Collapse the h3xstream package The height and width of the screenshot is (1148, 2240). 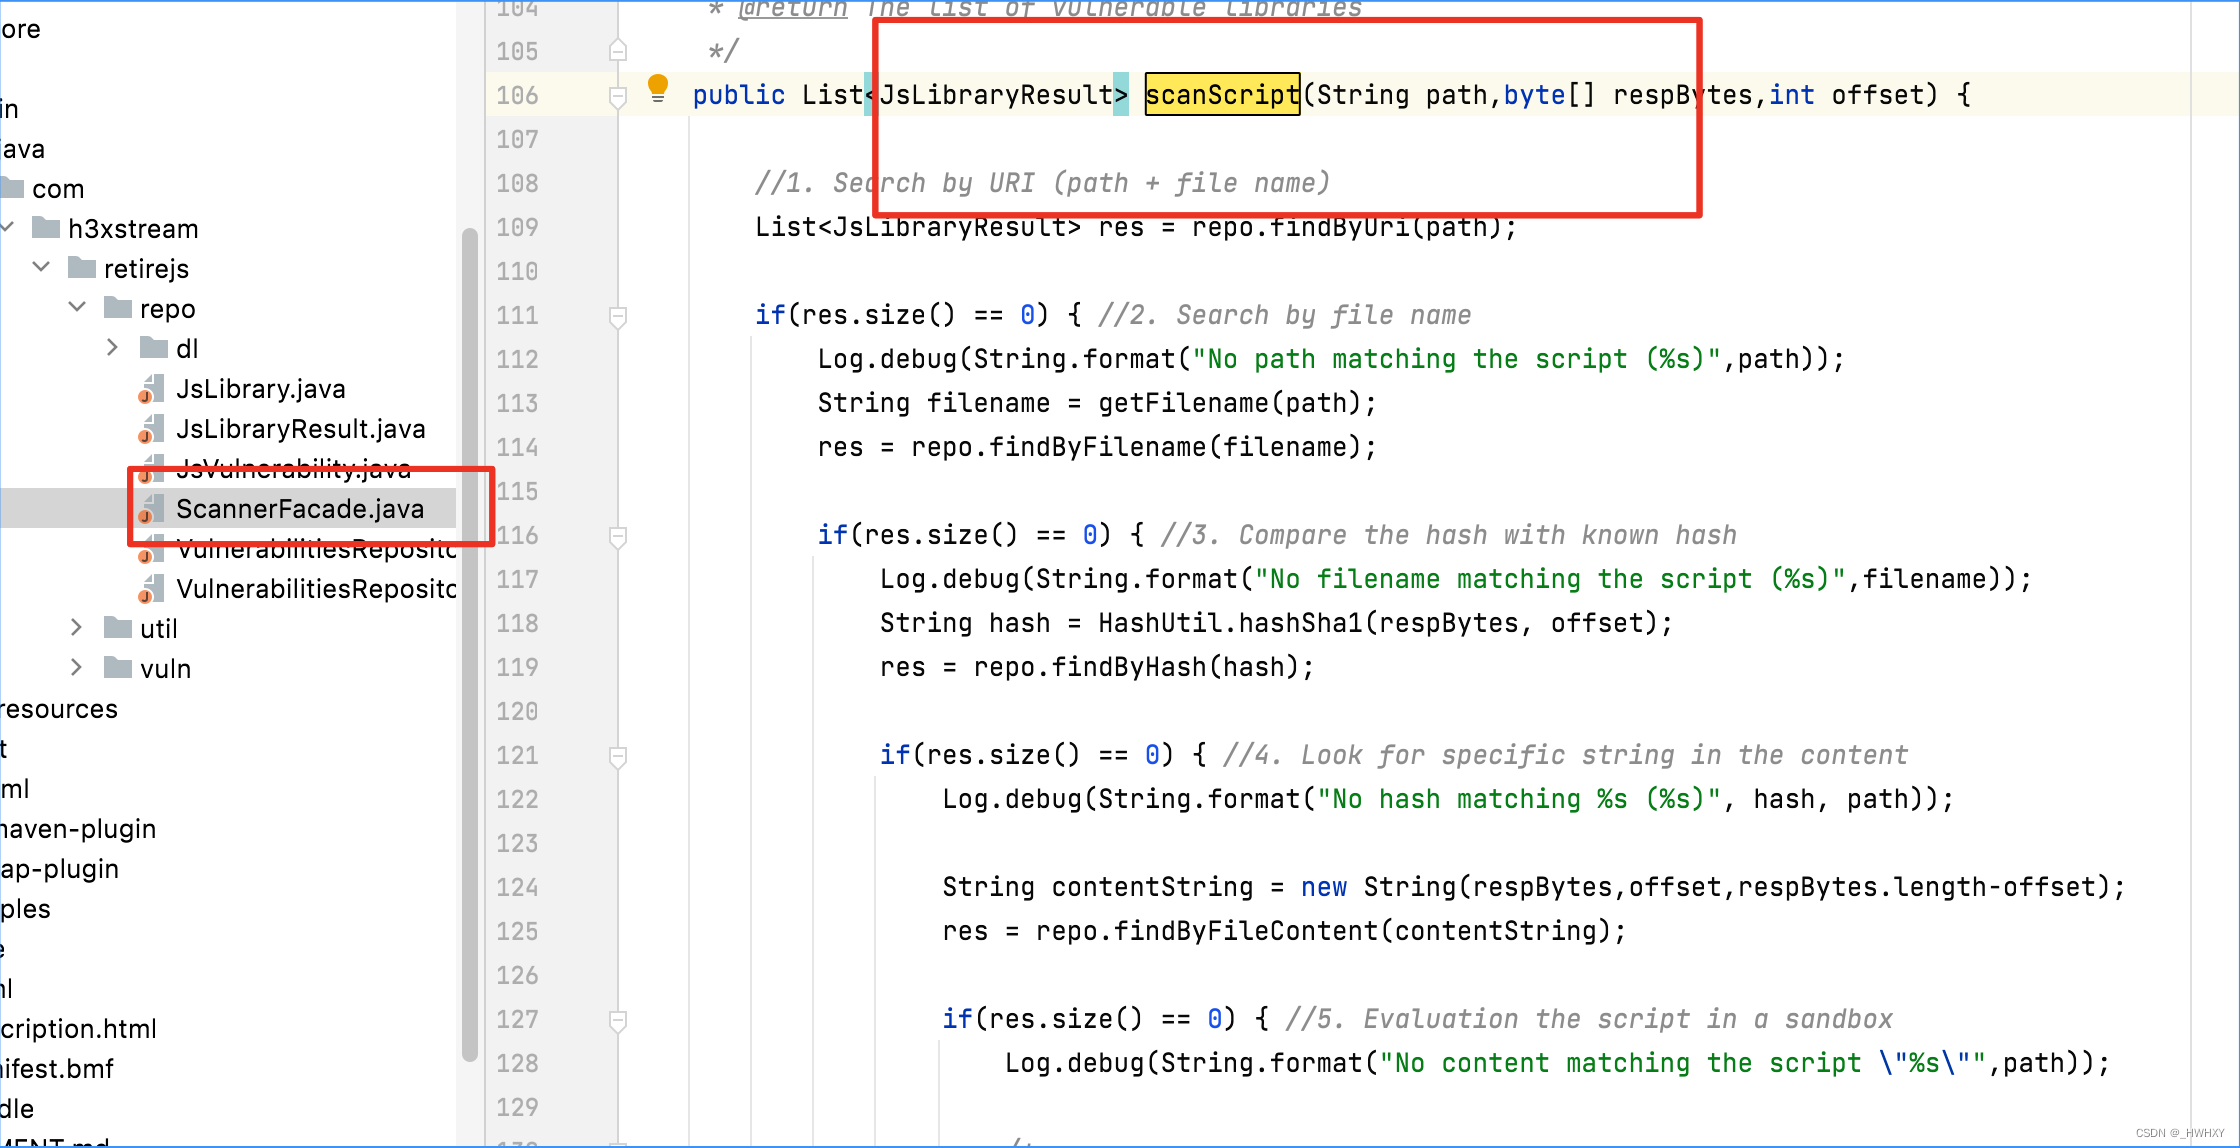point(8,227)
